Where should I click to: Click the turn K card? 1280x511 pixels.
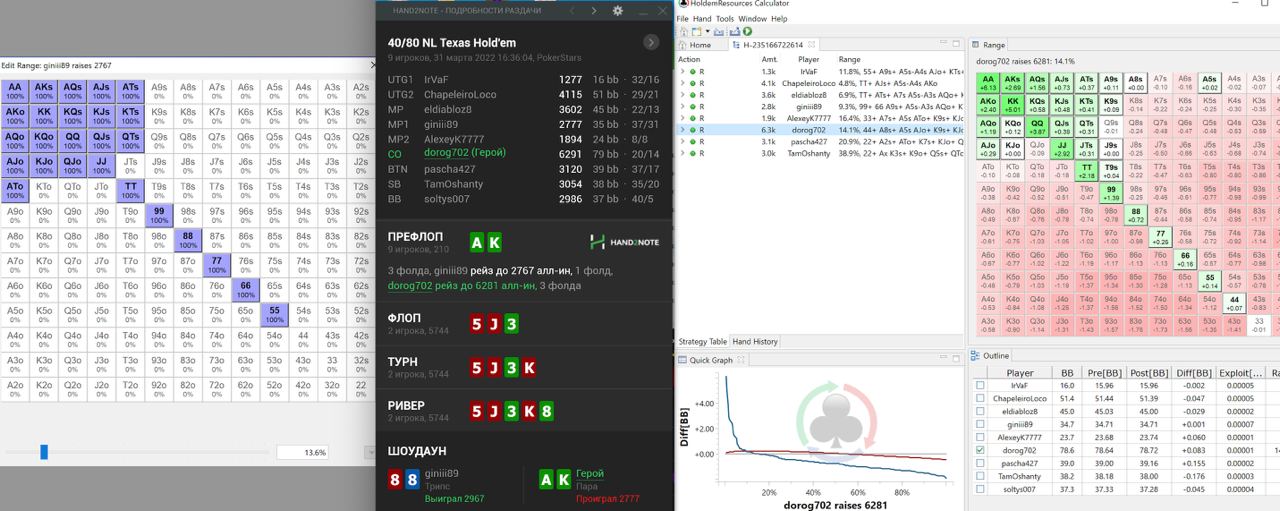click(x=529, y=368)
